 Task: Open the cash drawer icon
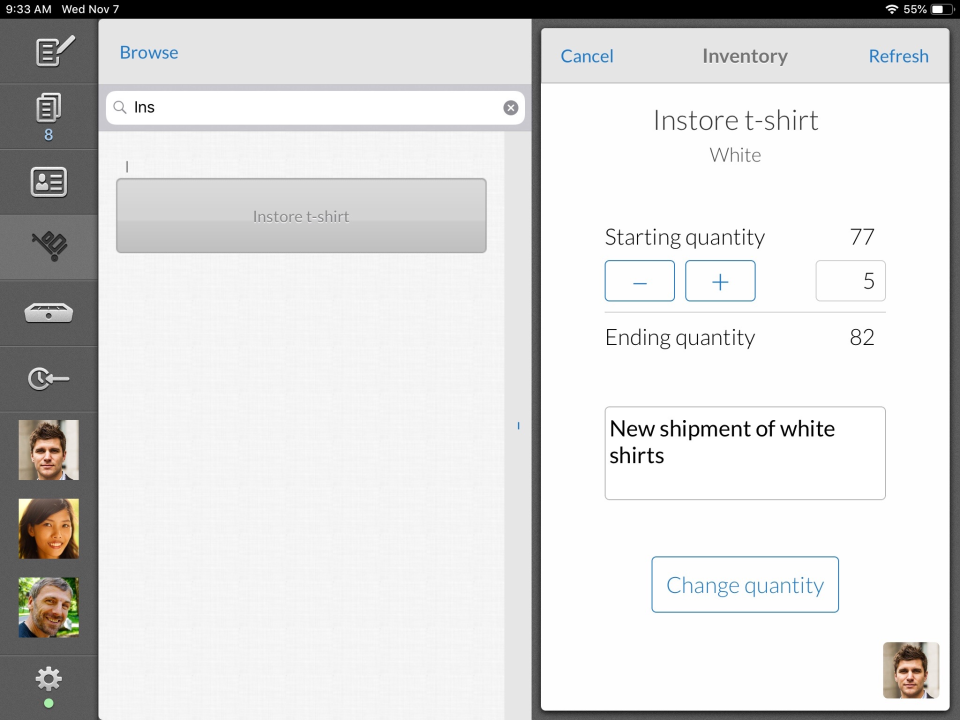pyautogui.click(x=49, y=313)
